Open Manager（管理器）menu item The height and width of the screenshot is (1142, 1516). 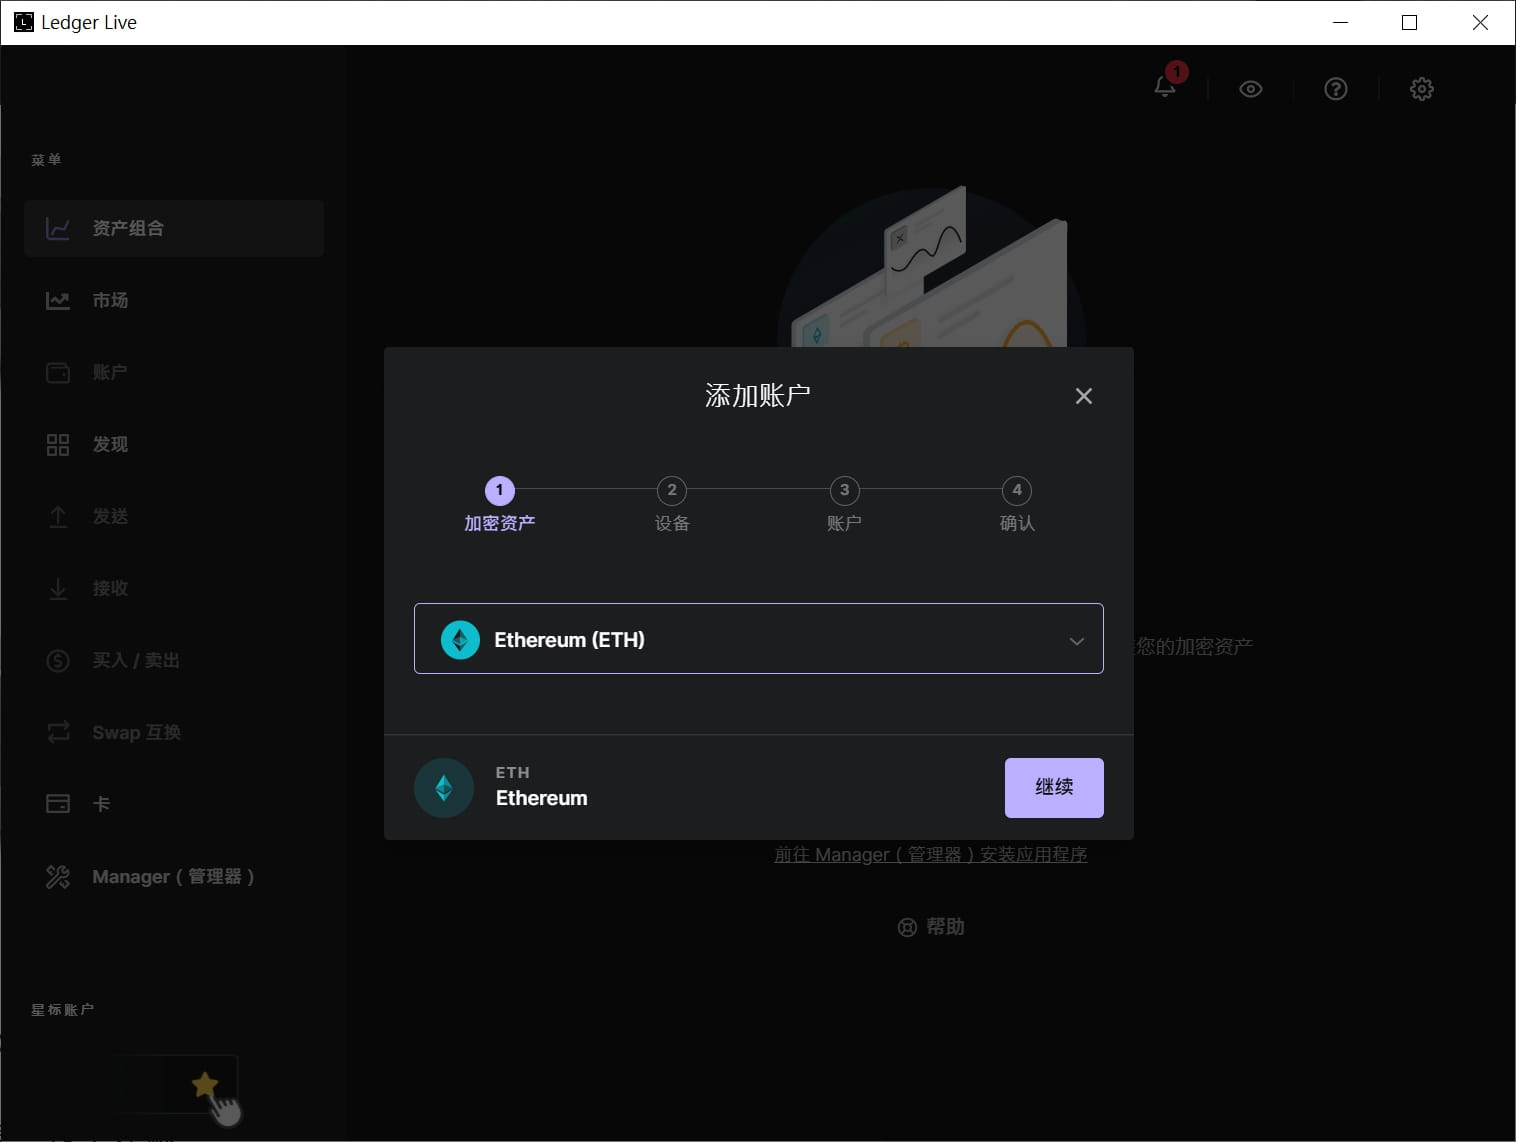click(174, 876)
